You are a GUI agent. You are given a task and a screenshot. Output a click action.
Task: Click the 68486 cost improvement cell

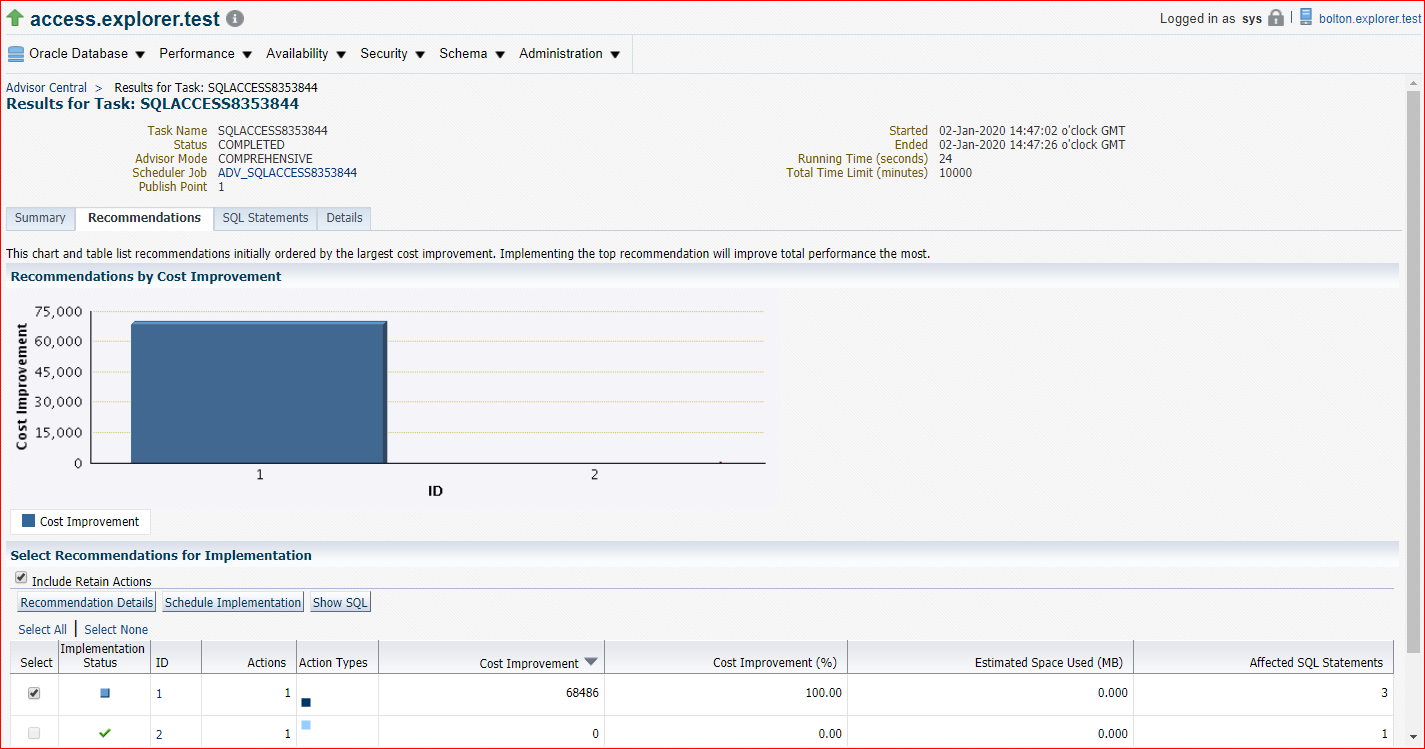582,693
